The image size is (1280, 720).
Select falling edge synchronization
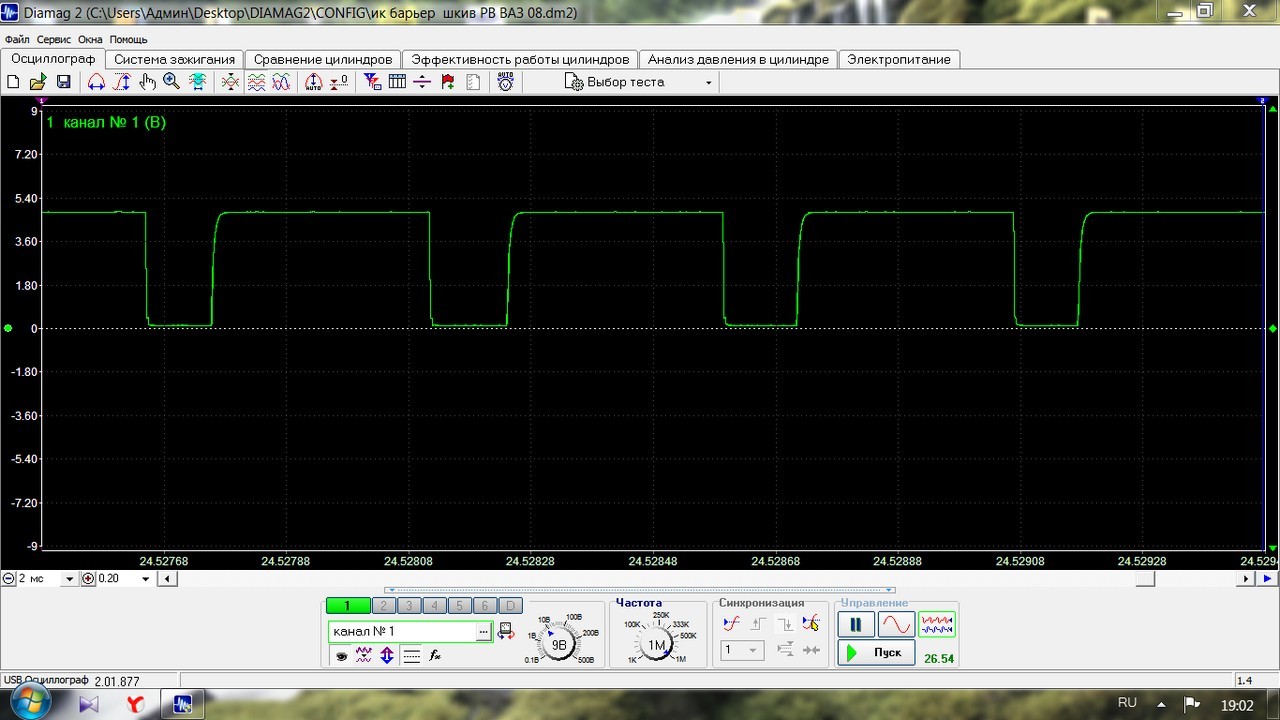coord(784,623)
